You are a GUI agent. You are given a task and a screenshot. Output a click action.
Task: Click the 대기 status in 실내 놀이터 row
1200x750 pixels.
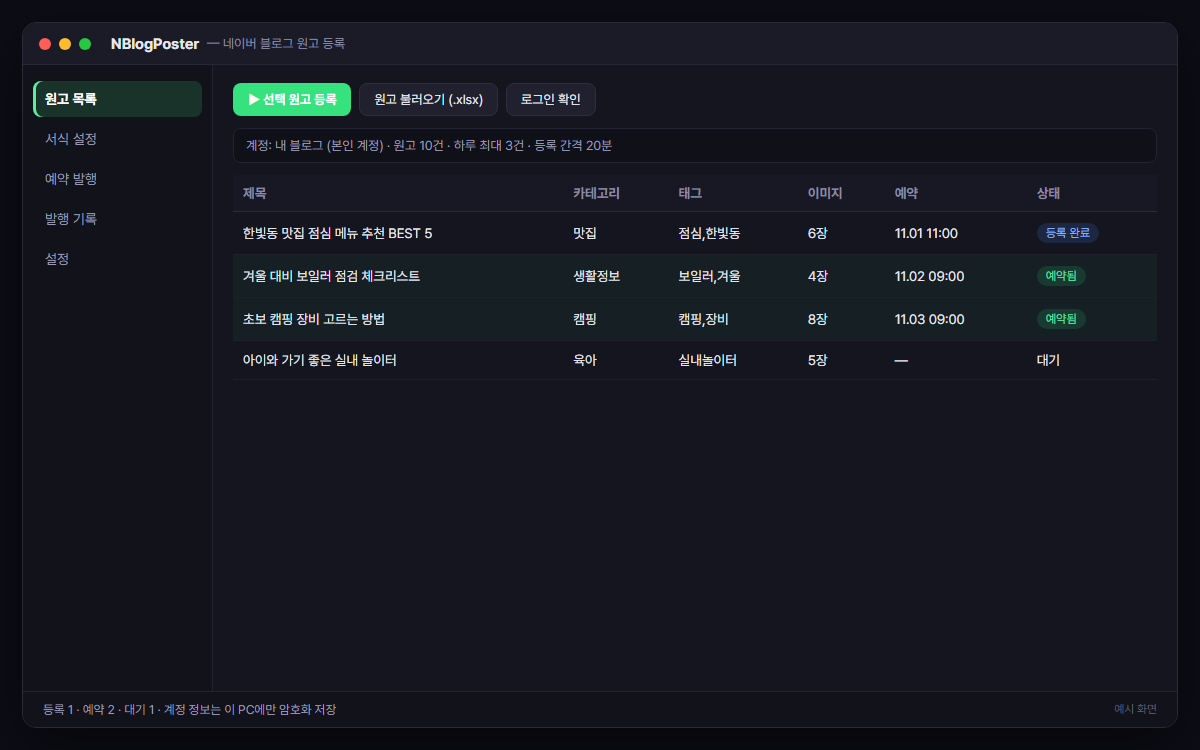[x=1048, y=360]
